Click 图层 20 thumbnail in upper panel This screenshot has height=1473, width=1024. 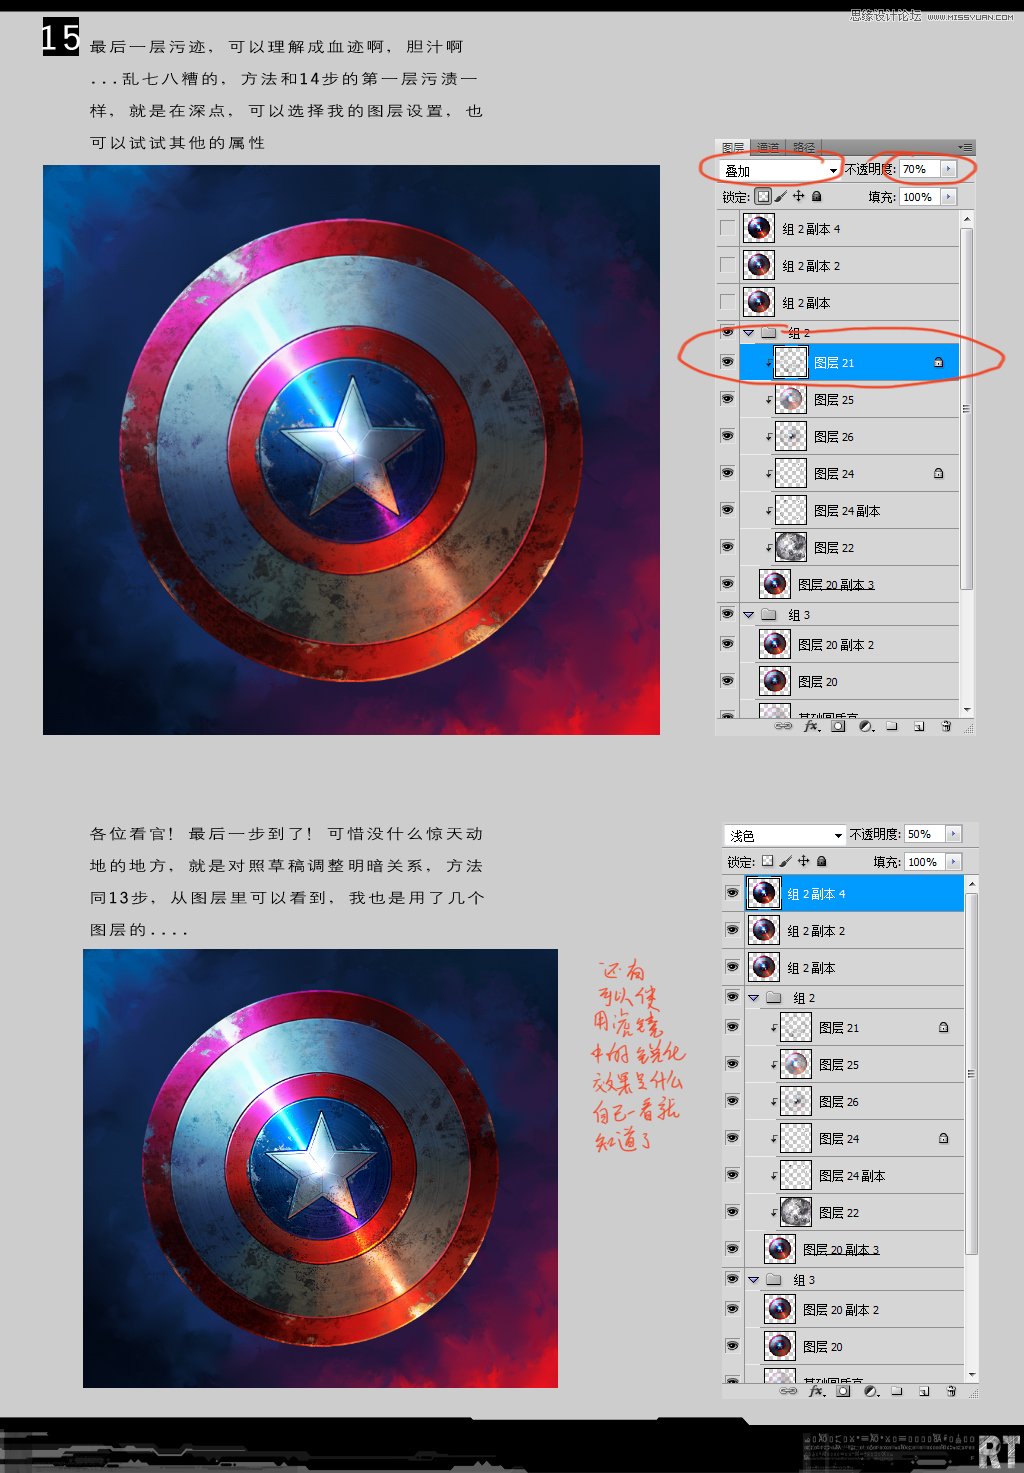coord(775,681)
